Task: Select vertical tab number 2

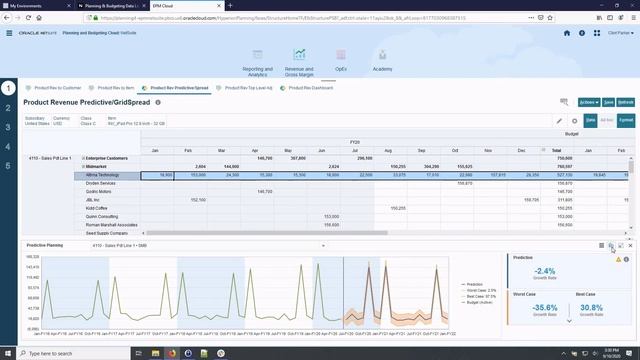Action: tap(8, 108)
